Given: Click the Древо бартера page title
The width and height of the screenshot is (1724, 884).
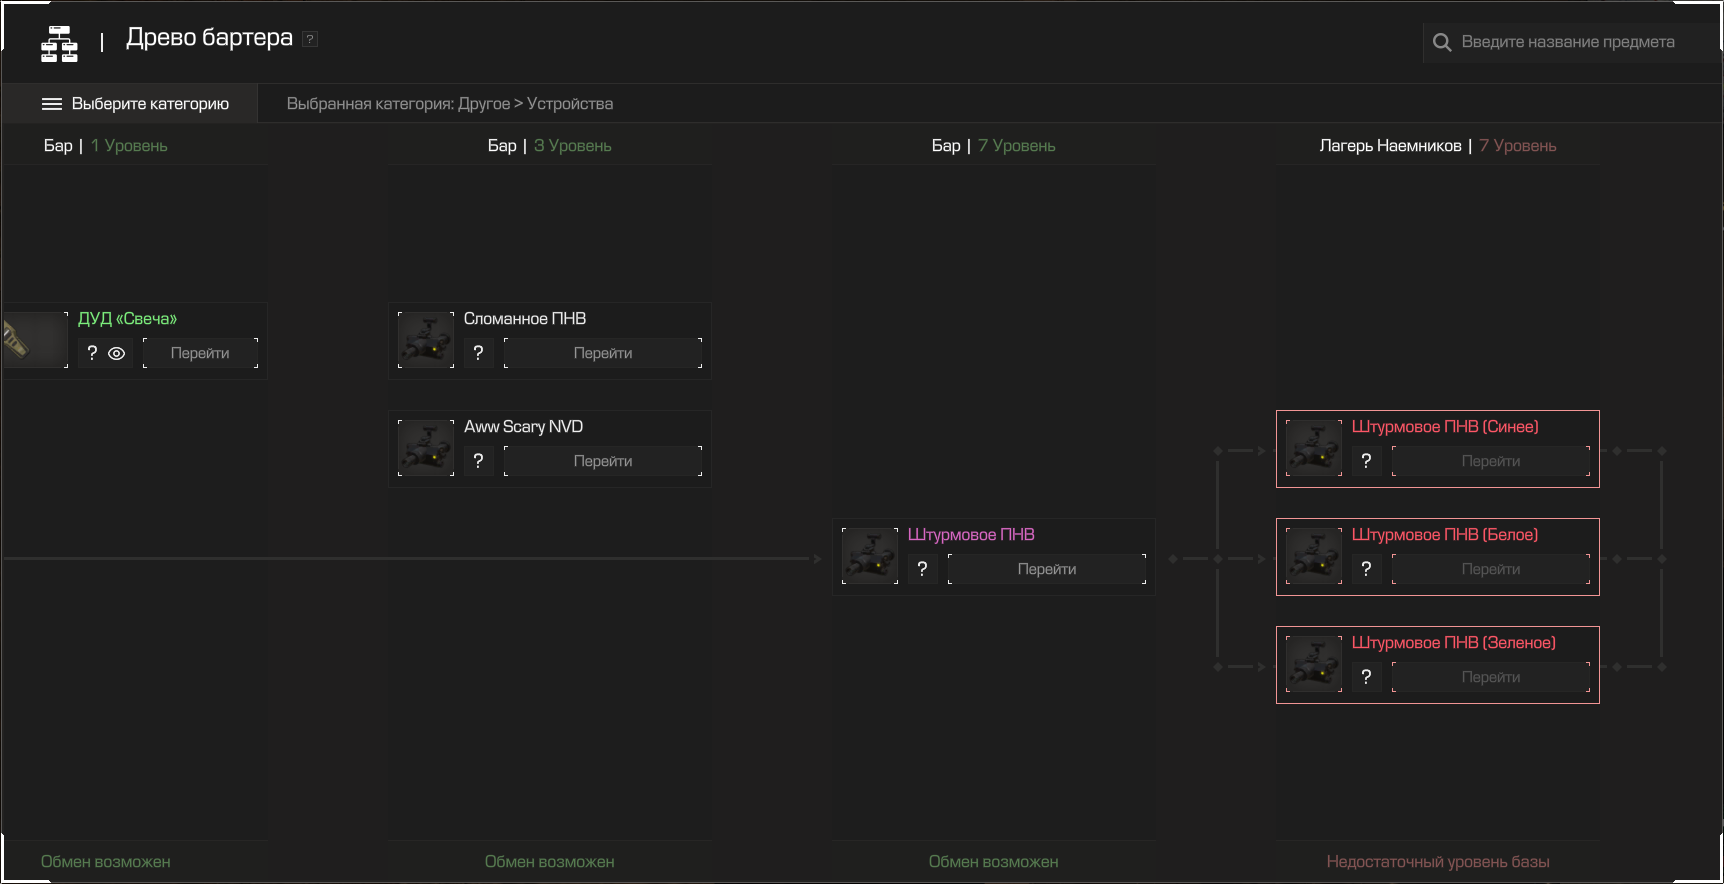Looking at the screenshot, I should click(209, 38).
